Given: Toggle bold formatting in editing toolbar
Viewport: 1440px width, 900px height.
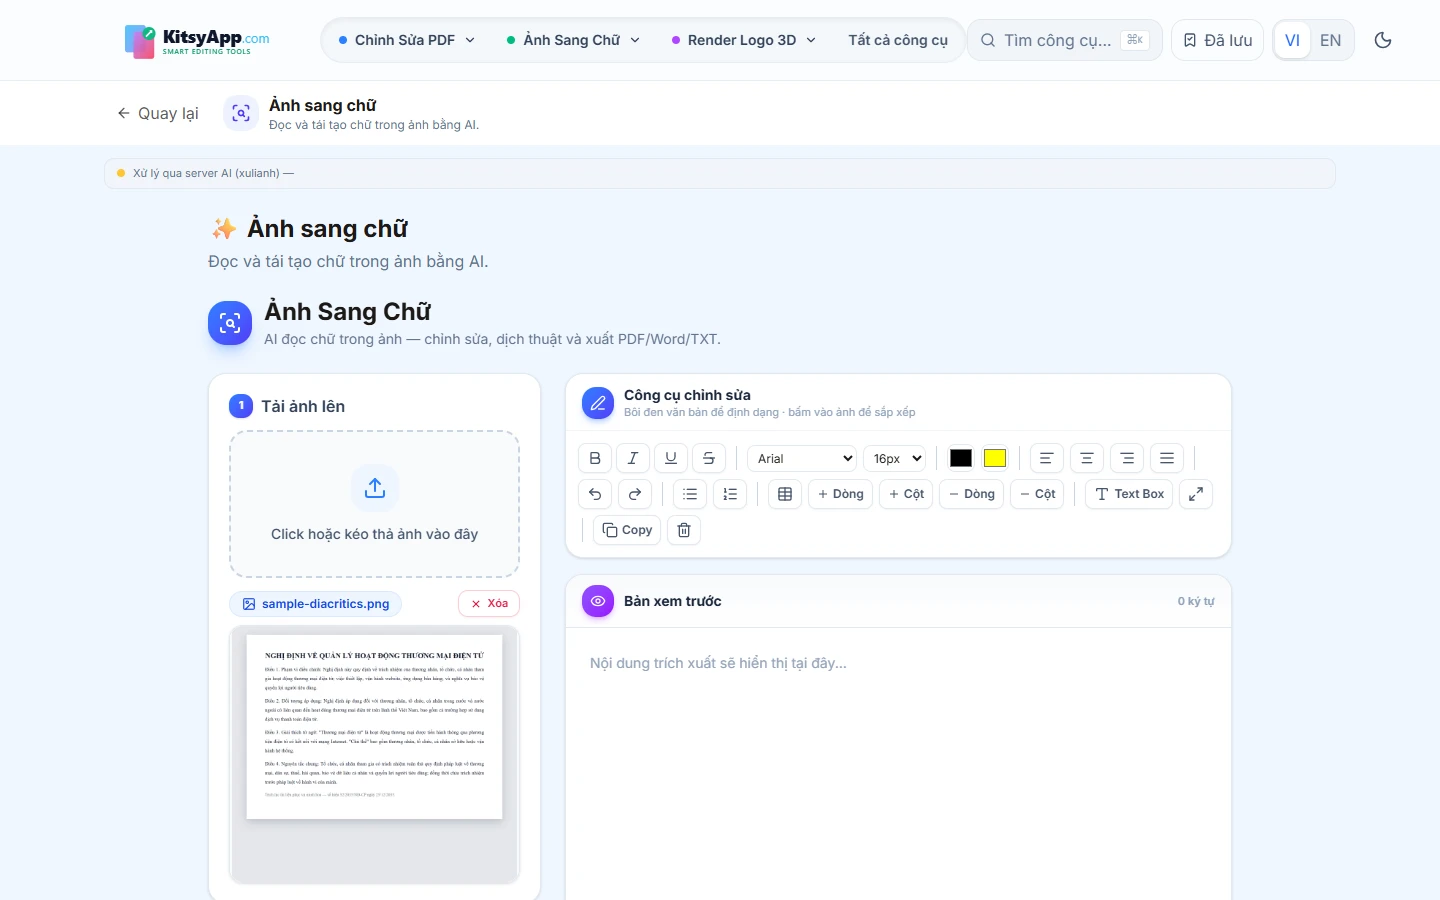Looking at the screenshot, I should click(x=595, y=458).
